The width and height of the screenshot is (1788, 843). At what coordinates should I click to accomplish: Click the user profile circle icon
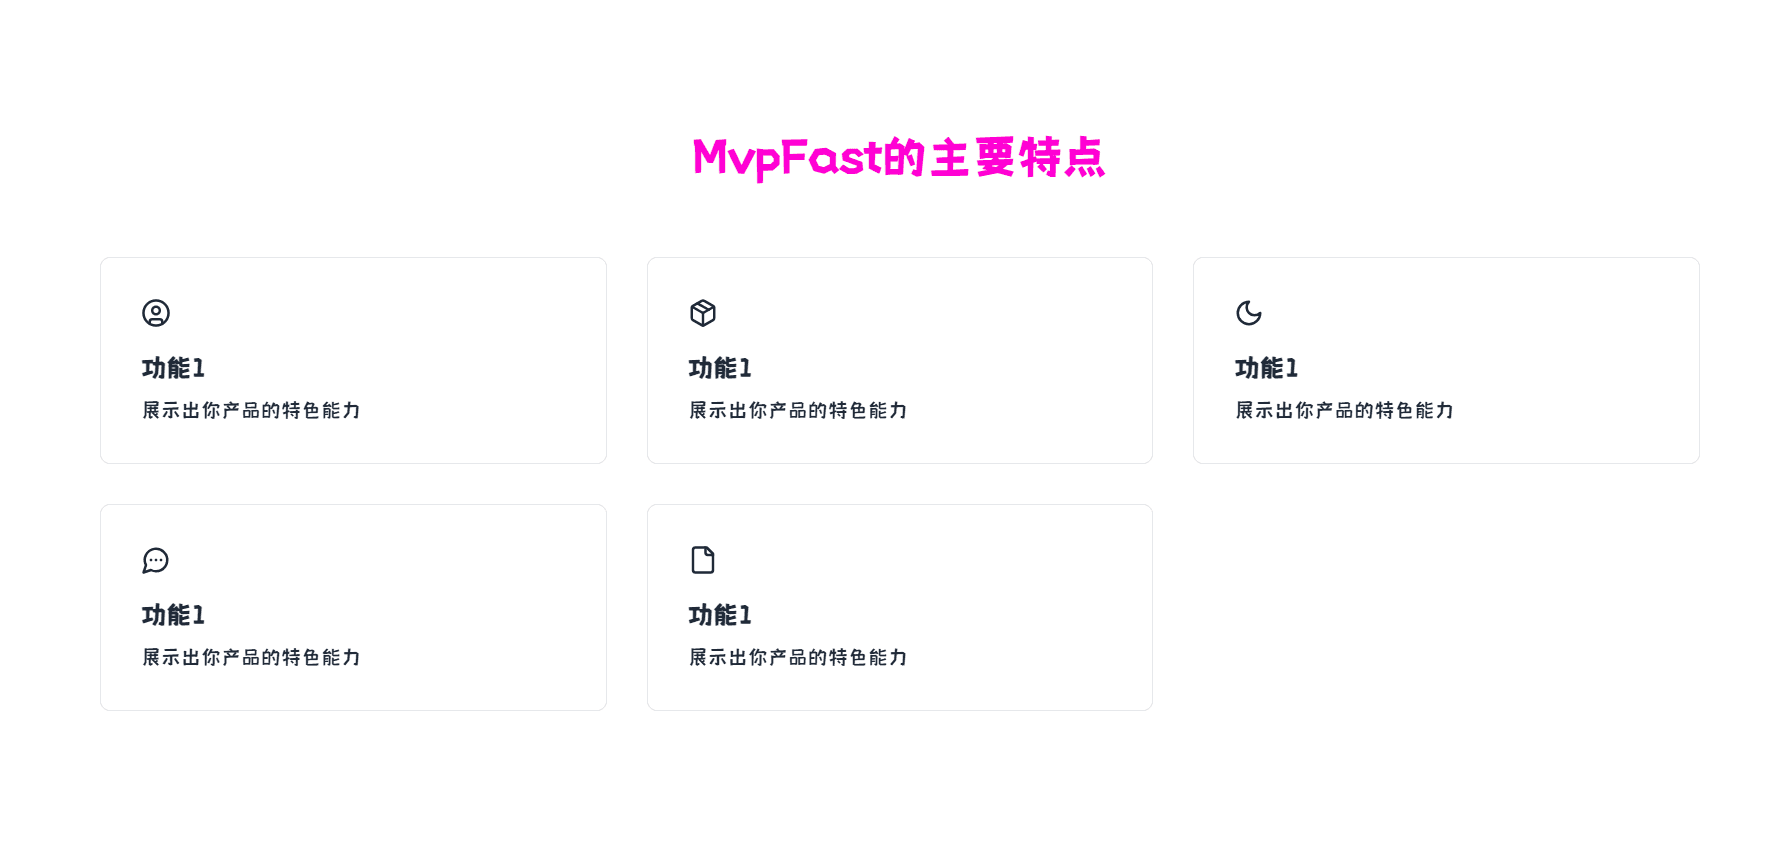[x=156, y=313]
